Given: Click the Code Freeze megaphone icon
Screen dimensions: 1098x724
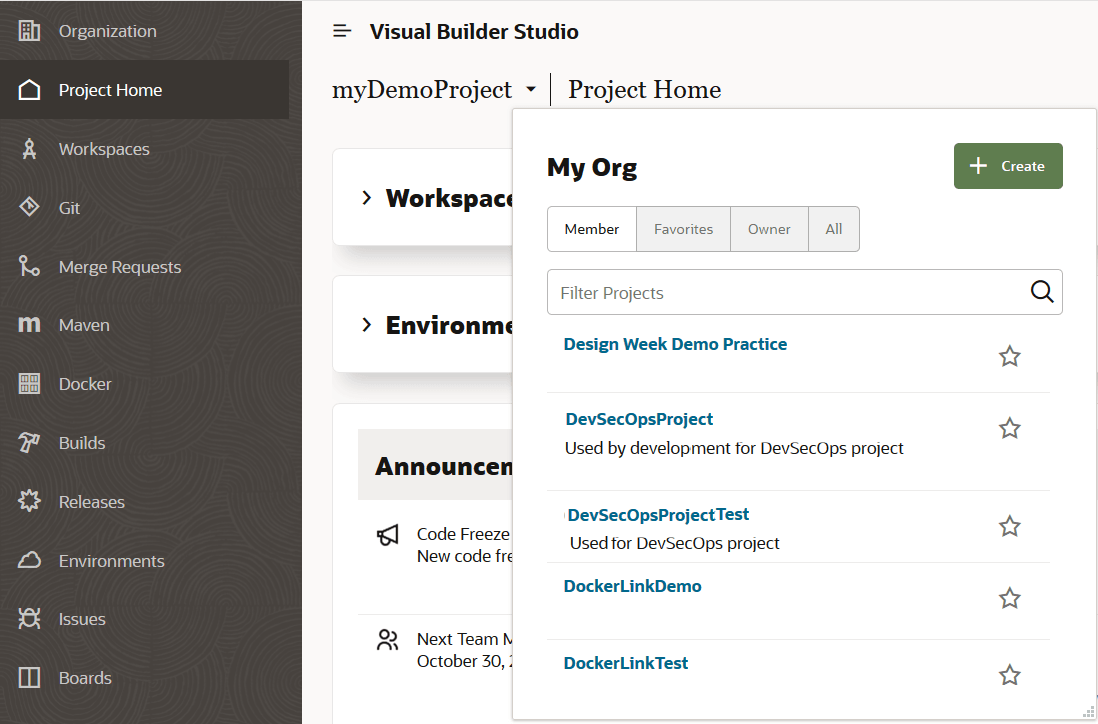Looking at the screenshot, I should click(x=388, y=536).
